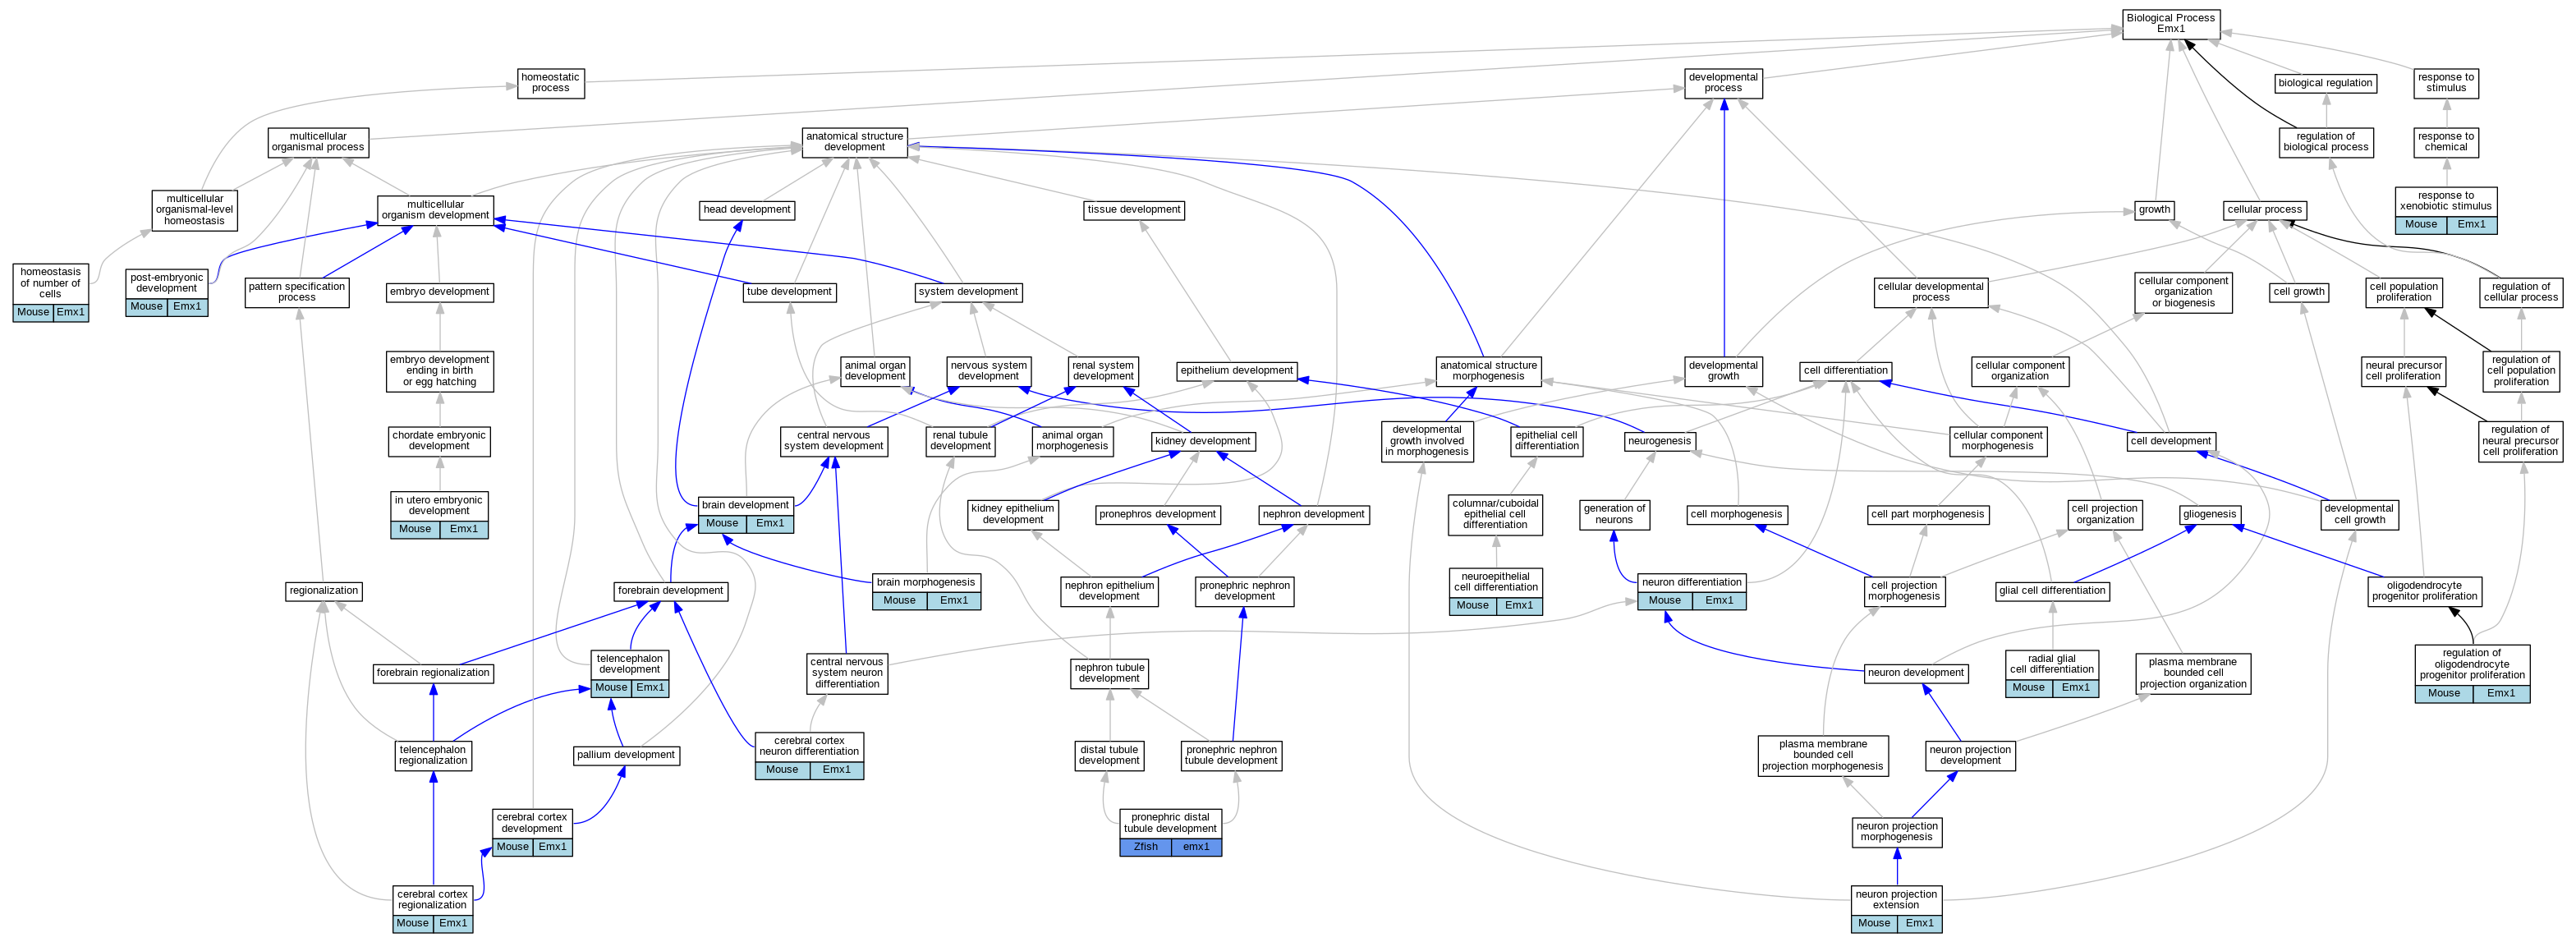Click the 'response to stimulus' node

tap(2446, 83)
